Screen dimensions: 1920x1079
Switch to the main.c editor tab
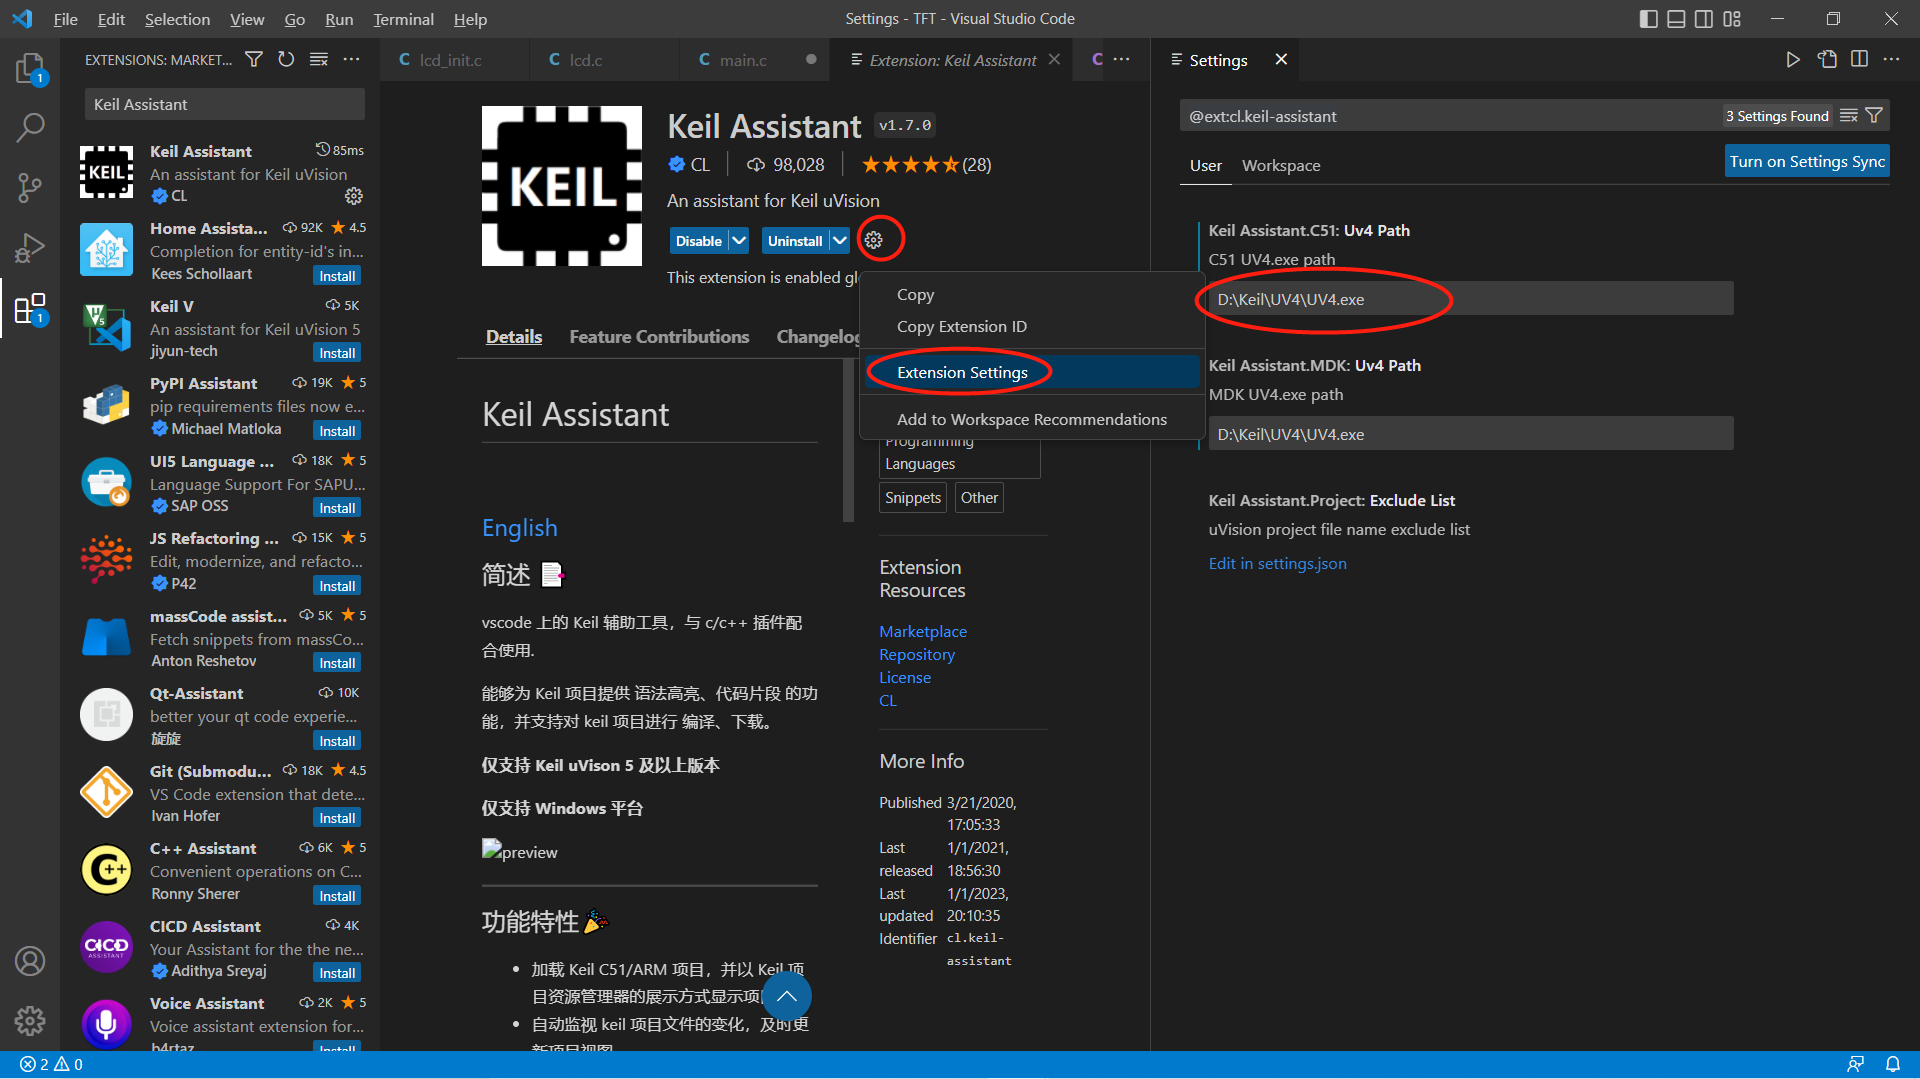coord(755,60)
